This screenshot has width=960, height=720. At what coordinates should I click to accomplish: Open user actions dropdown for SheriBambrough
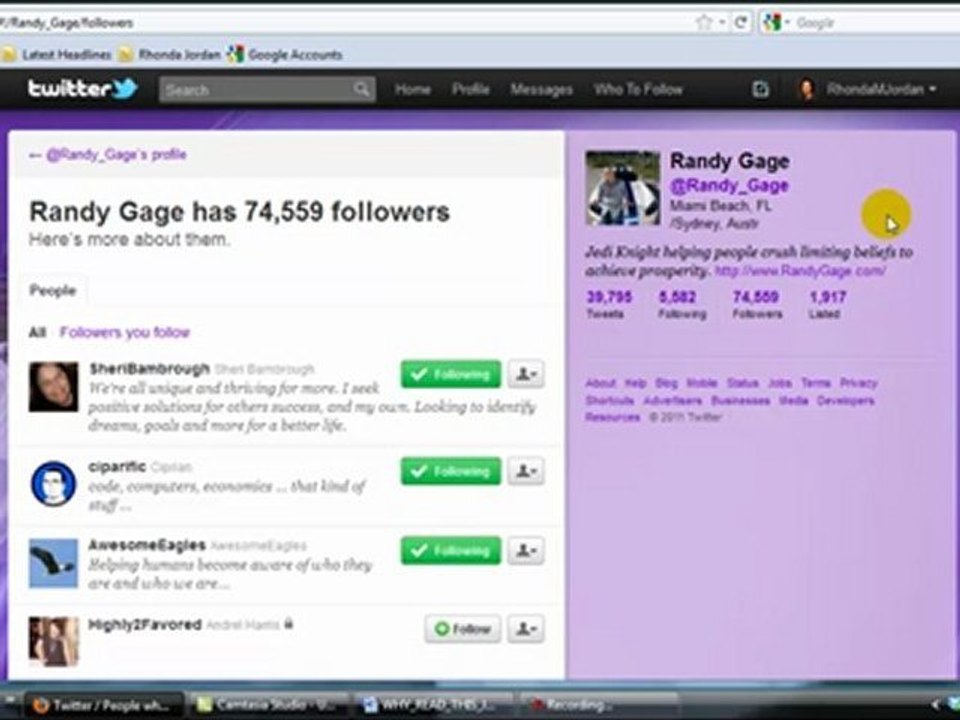(x=526, y=374)
